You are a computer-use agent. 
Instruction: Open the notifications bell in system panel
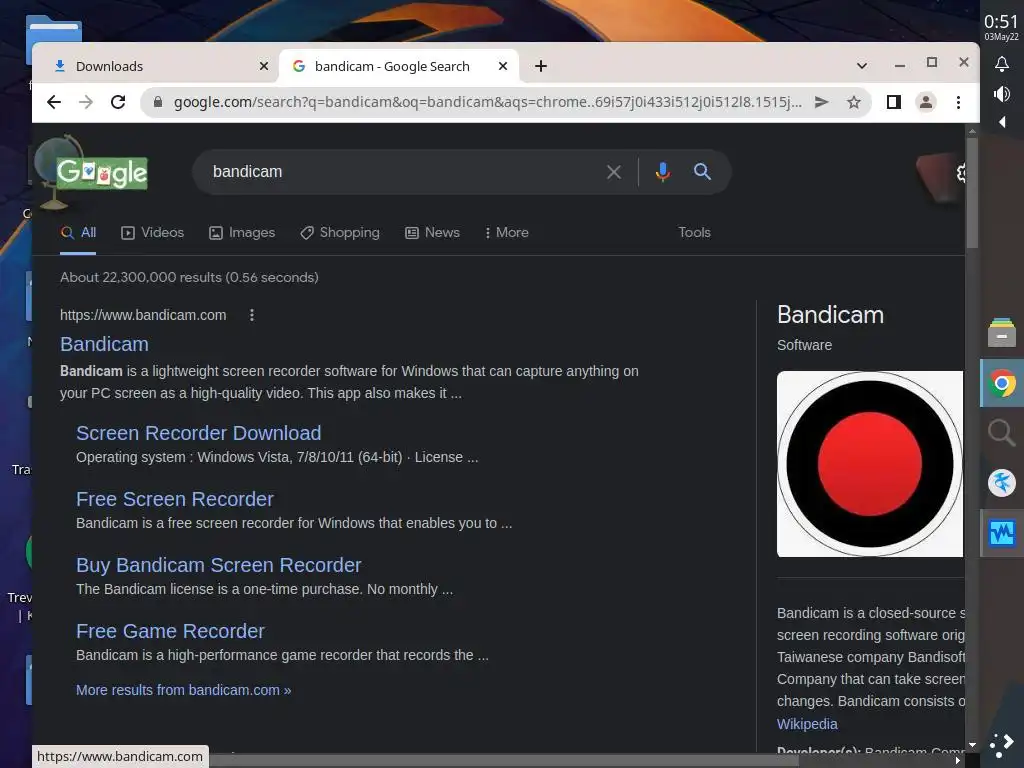coord(1002,64)
